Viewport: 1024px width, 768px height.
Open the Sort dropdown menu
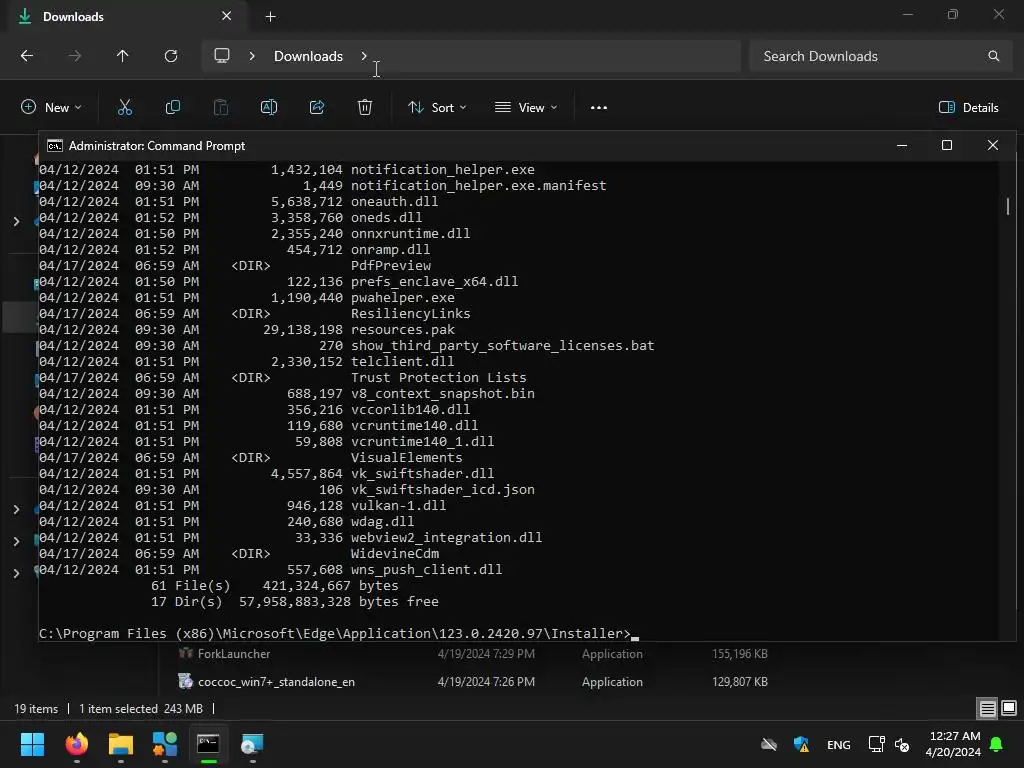(x=437, y=108)
